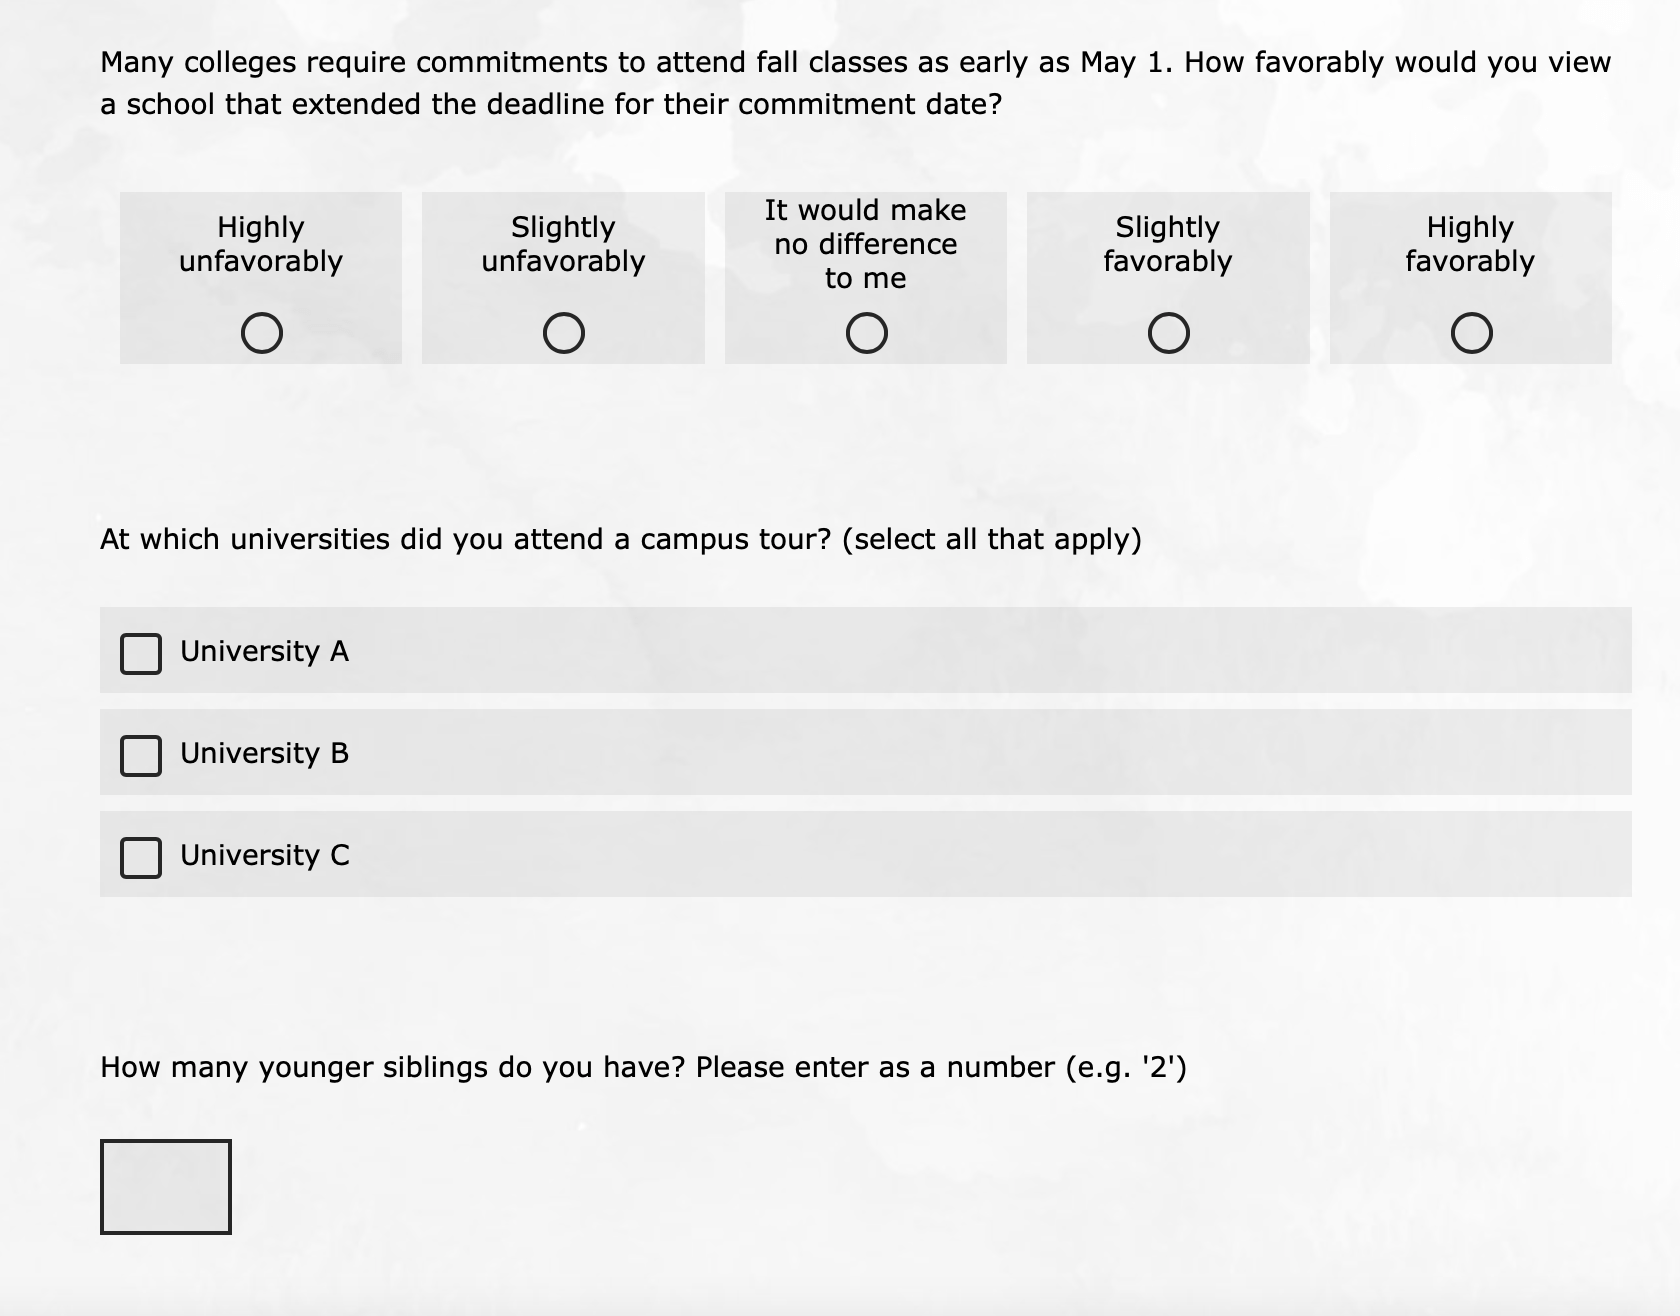Click the campus tour question text
The height and width of the screenshot is (1316, 1680).
pos(620,539)
